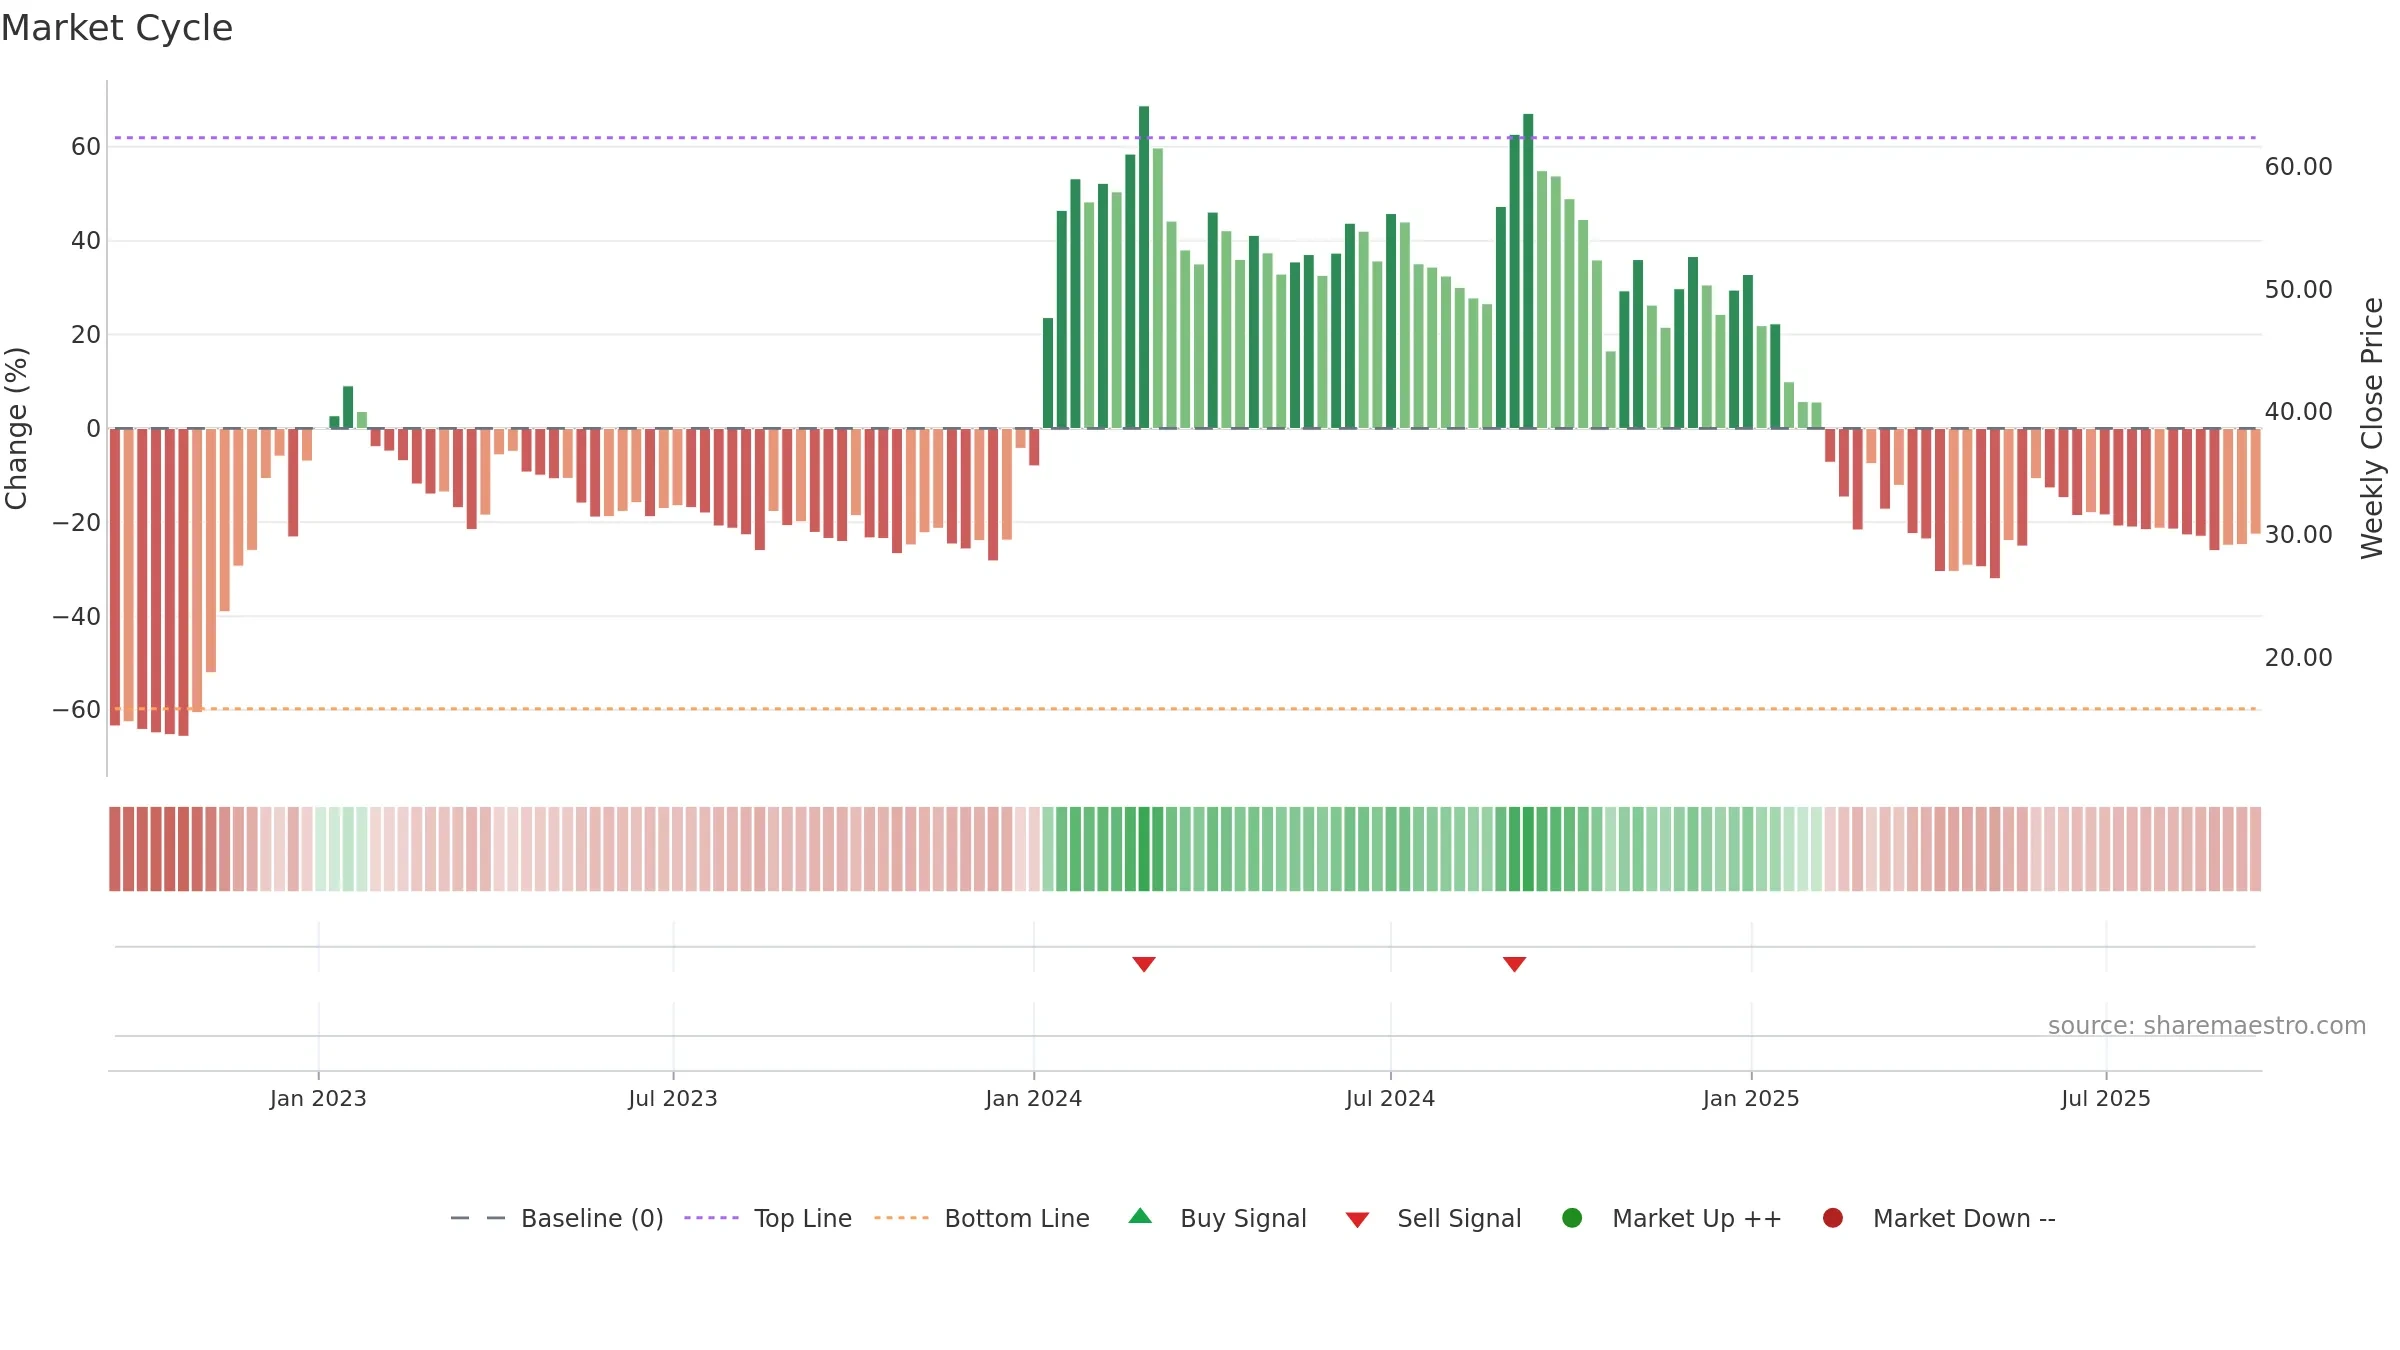Click the −60 tick on Change axis

pyautogui.click(x=77, y=710)
